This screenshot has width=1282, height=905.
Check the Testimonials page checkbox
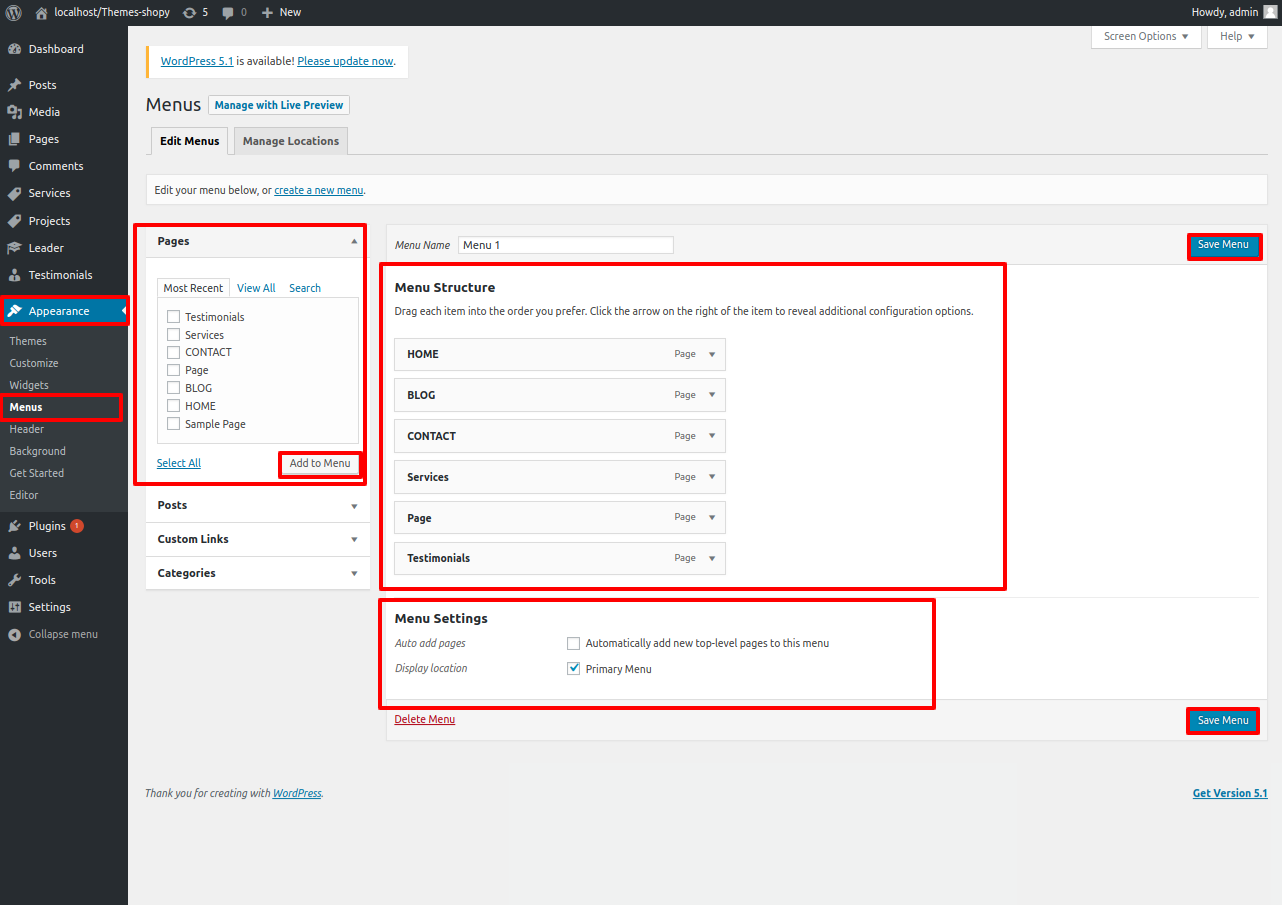(x=174, y=317)
